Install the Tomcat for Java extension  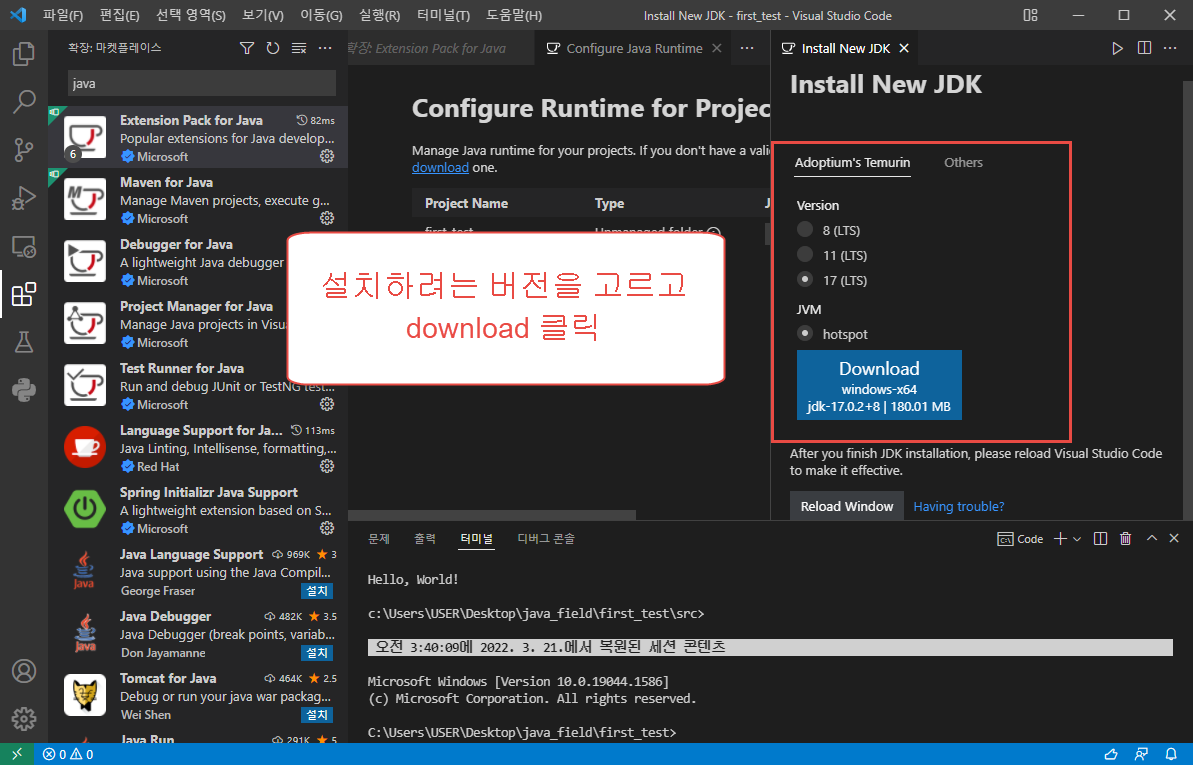(317, 715)
